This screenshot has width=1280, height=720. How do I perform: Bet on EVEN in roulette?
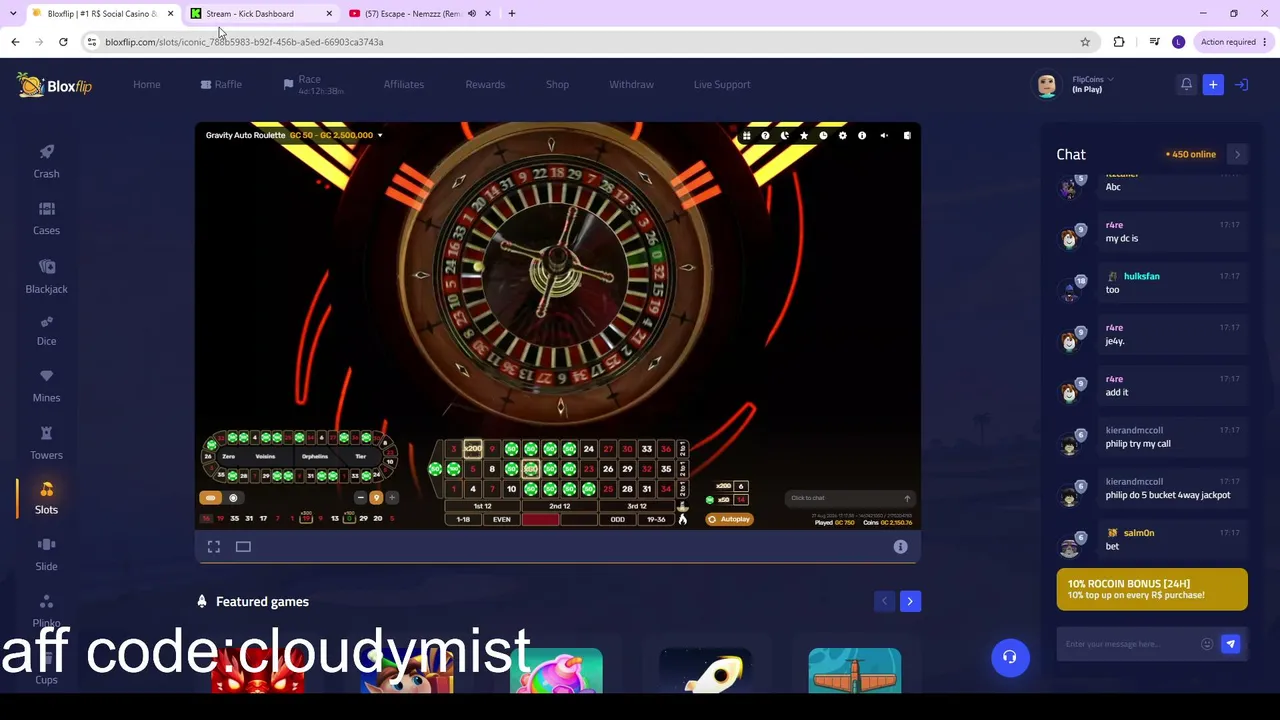[x=502, y=520]
